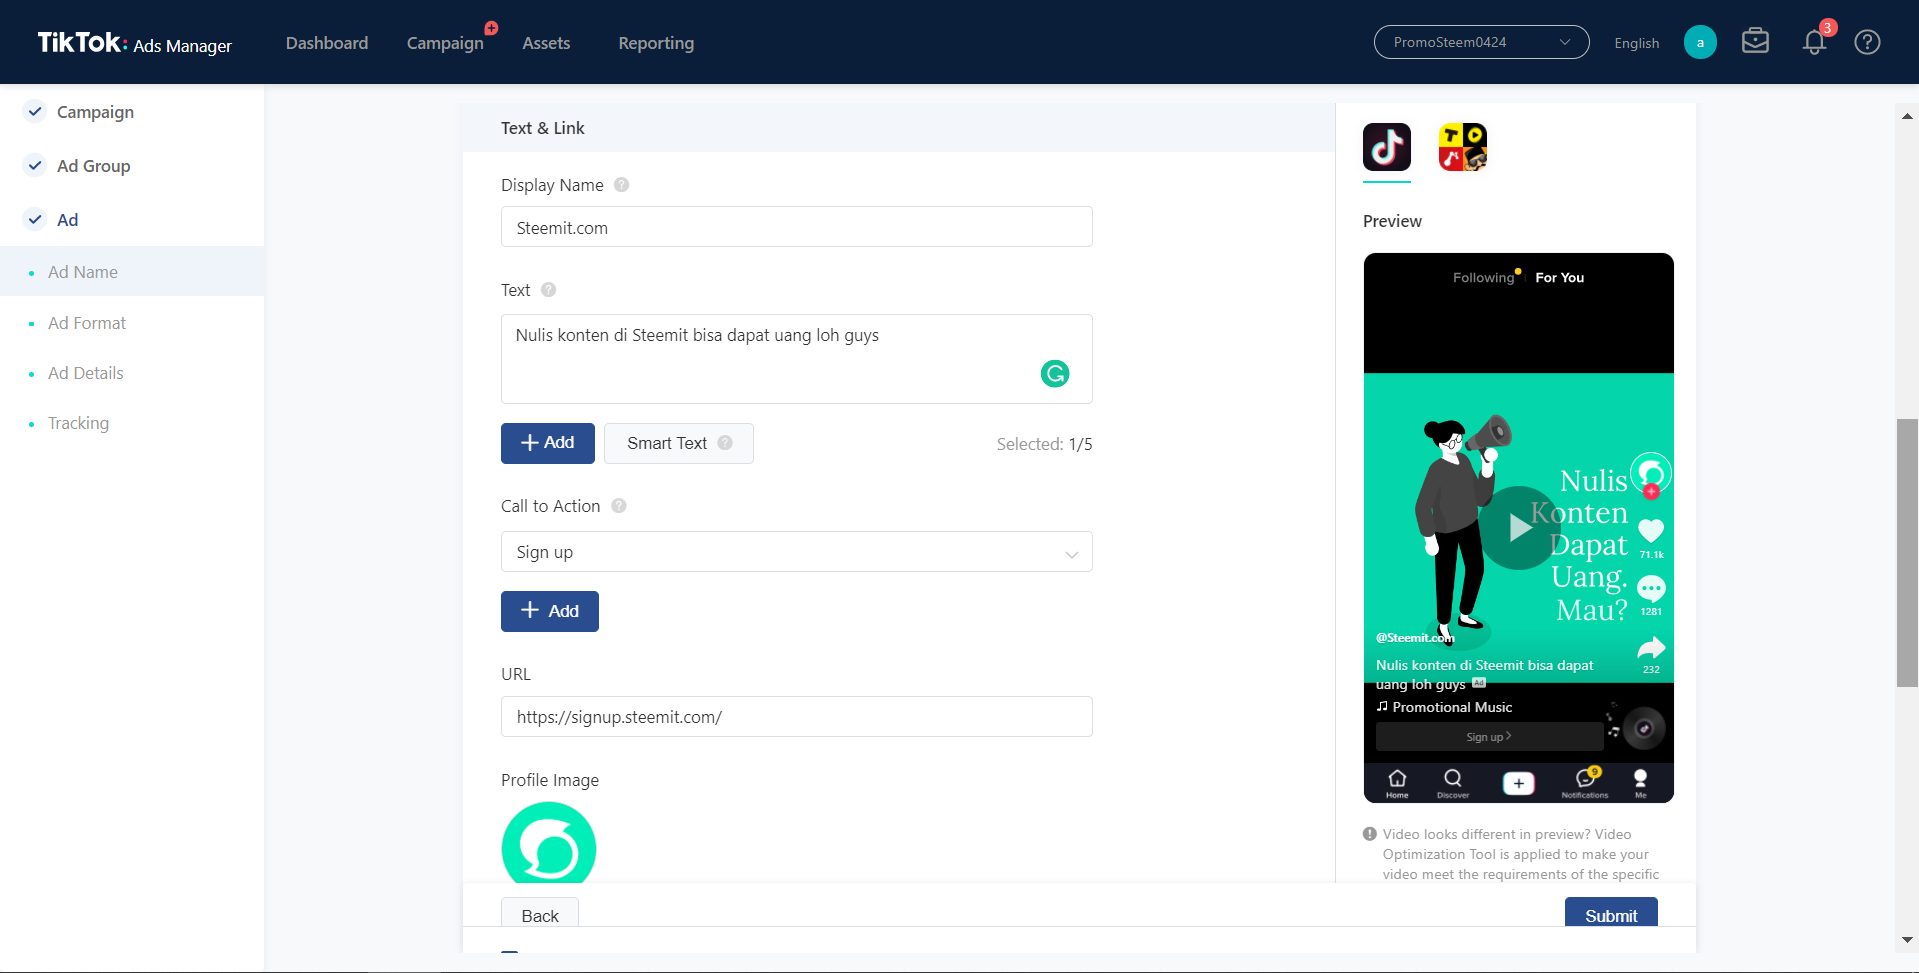The height and width of the screenshot is (973, 1919).
Task: Click the page vertical scrollbar thumb
Action: (1907, 553)
